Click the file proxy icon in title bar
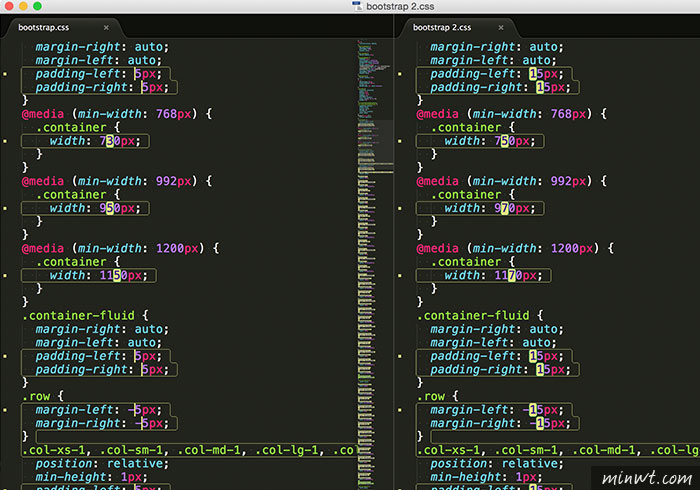Image resolution: width=700 pixels, height=490 pixels. pos(357,6)
